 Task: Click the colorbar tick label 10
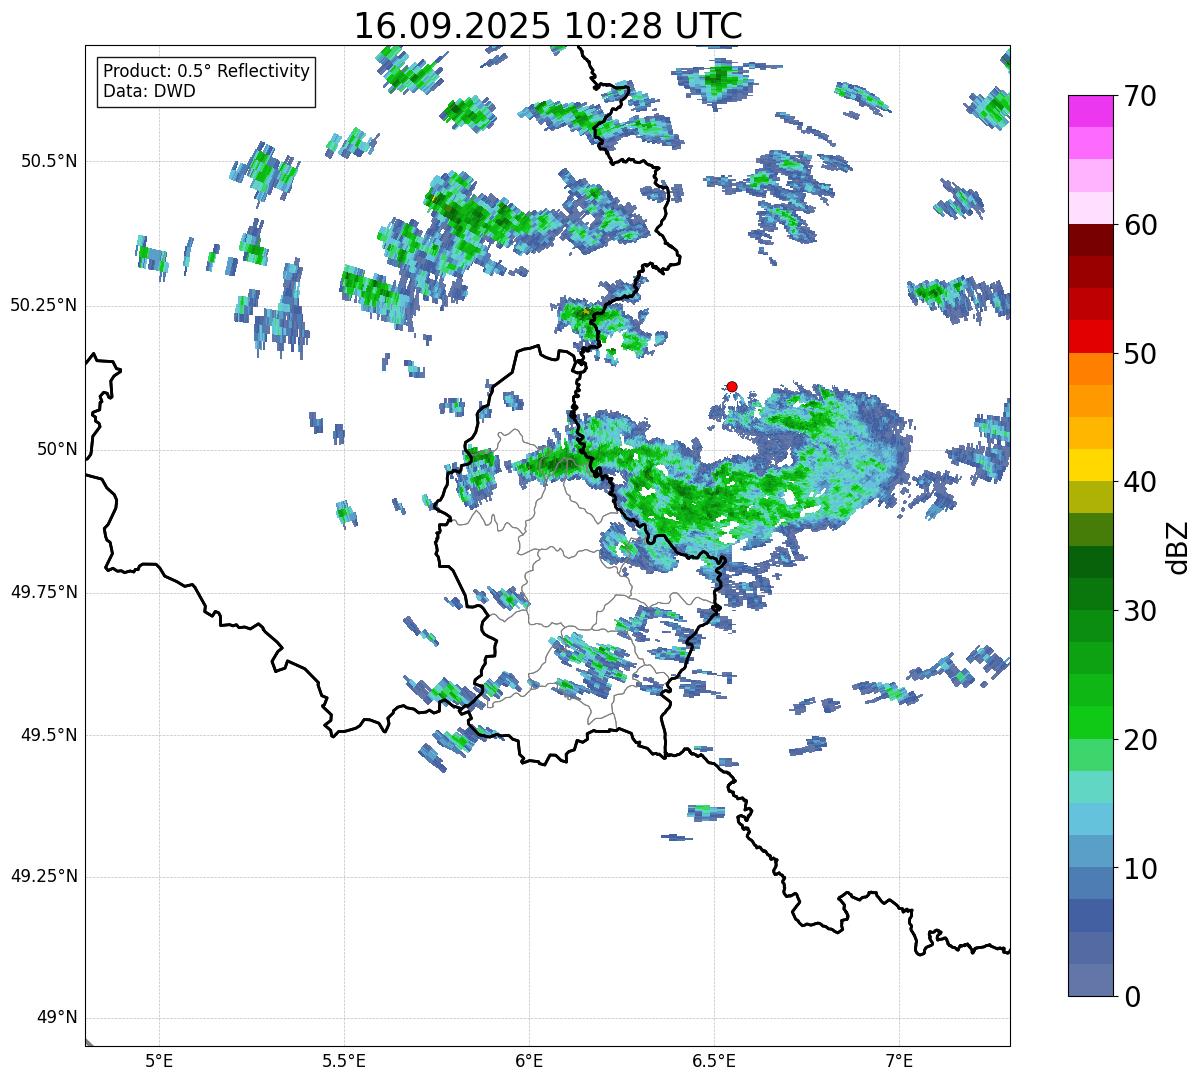tap(1139, 868)
